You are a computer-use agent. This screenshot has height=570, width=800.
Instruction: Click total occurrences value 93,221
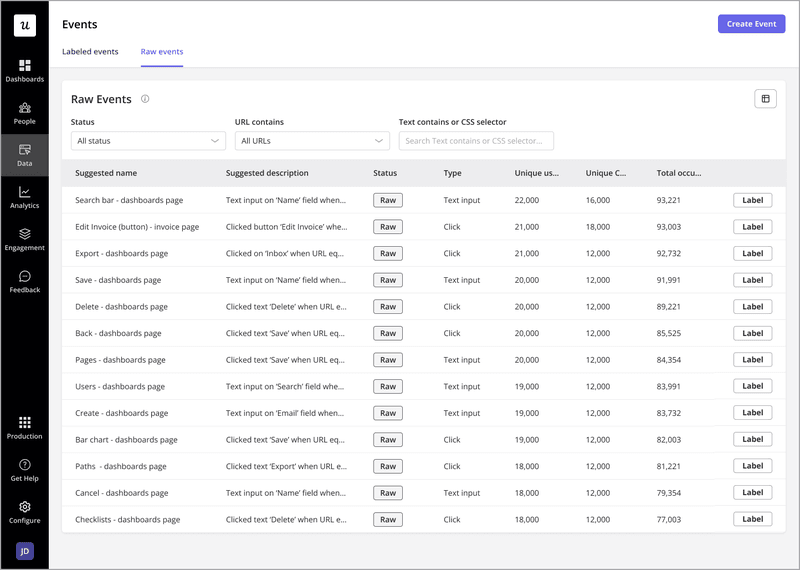668,200
